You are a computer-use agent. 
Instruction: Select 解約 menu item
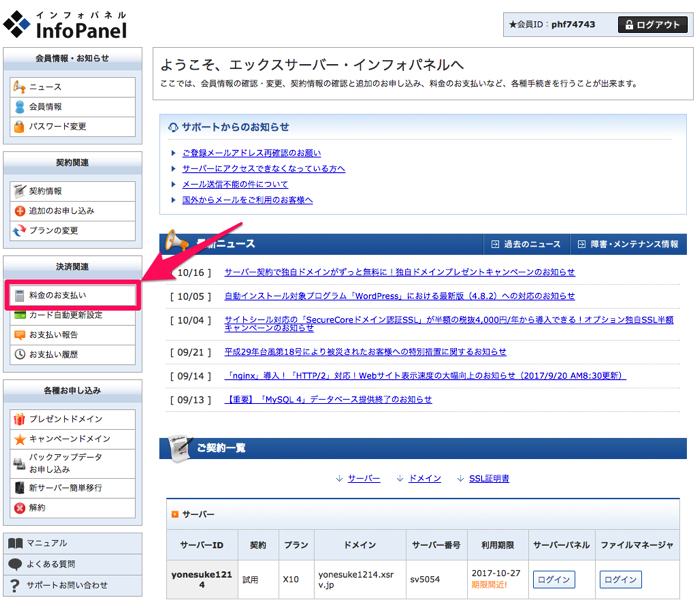click(x=73, y=508)
